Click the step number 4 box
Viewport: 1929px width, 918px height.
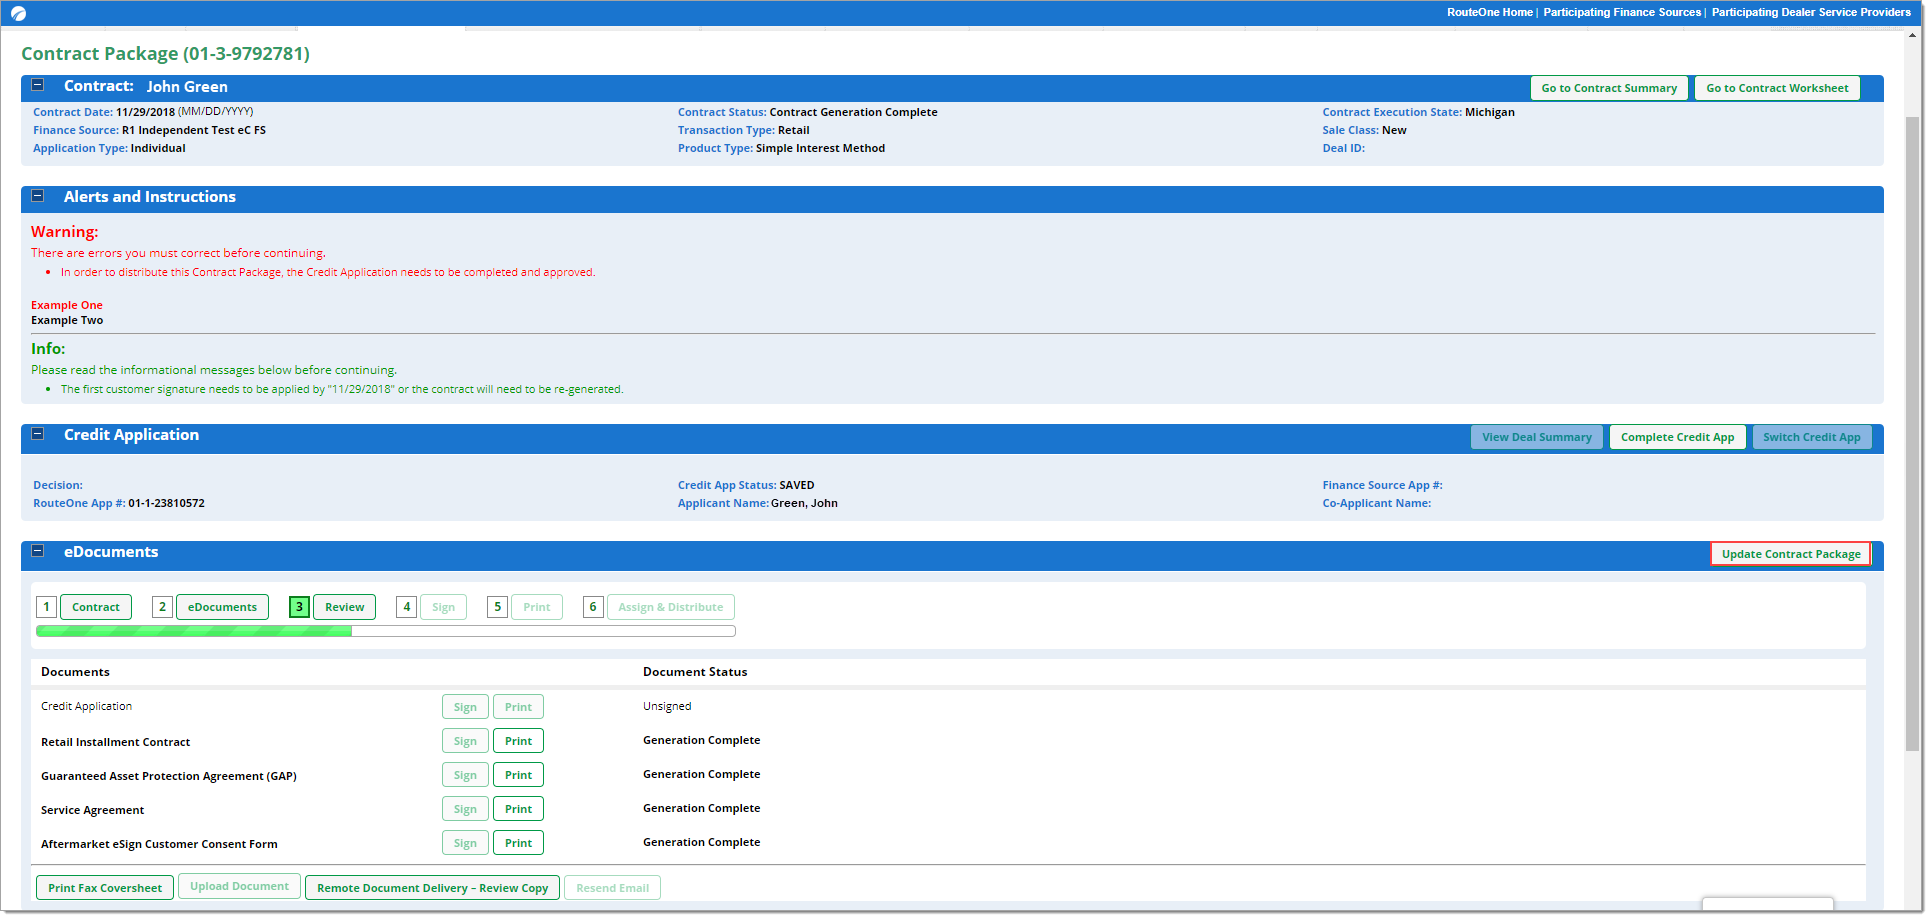(406, 607)
